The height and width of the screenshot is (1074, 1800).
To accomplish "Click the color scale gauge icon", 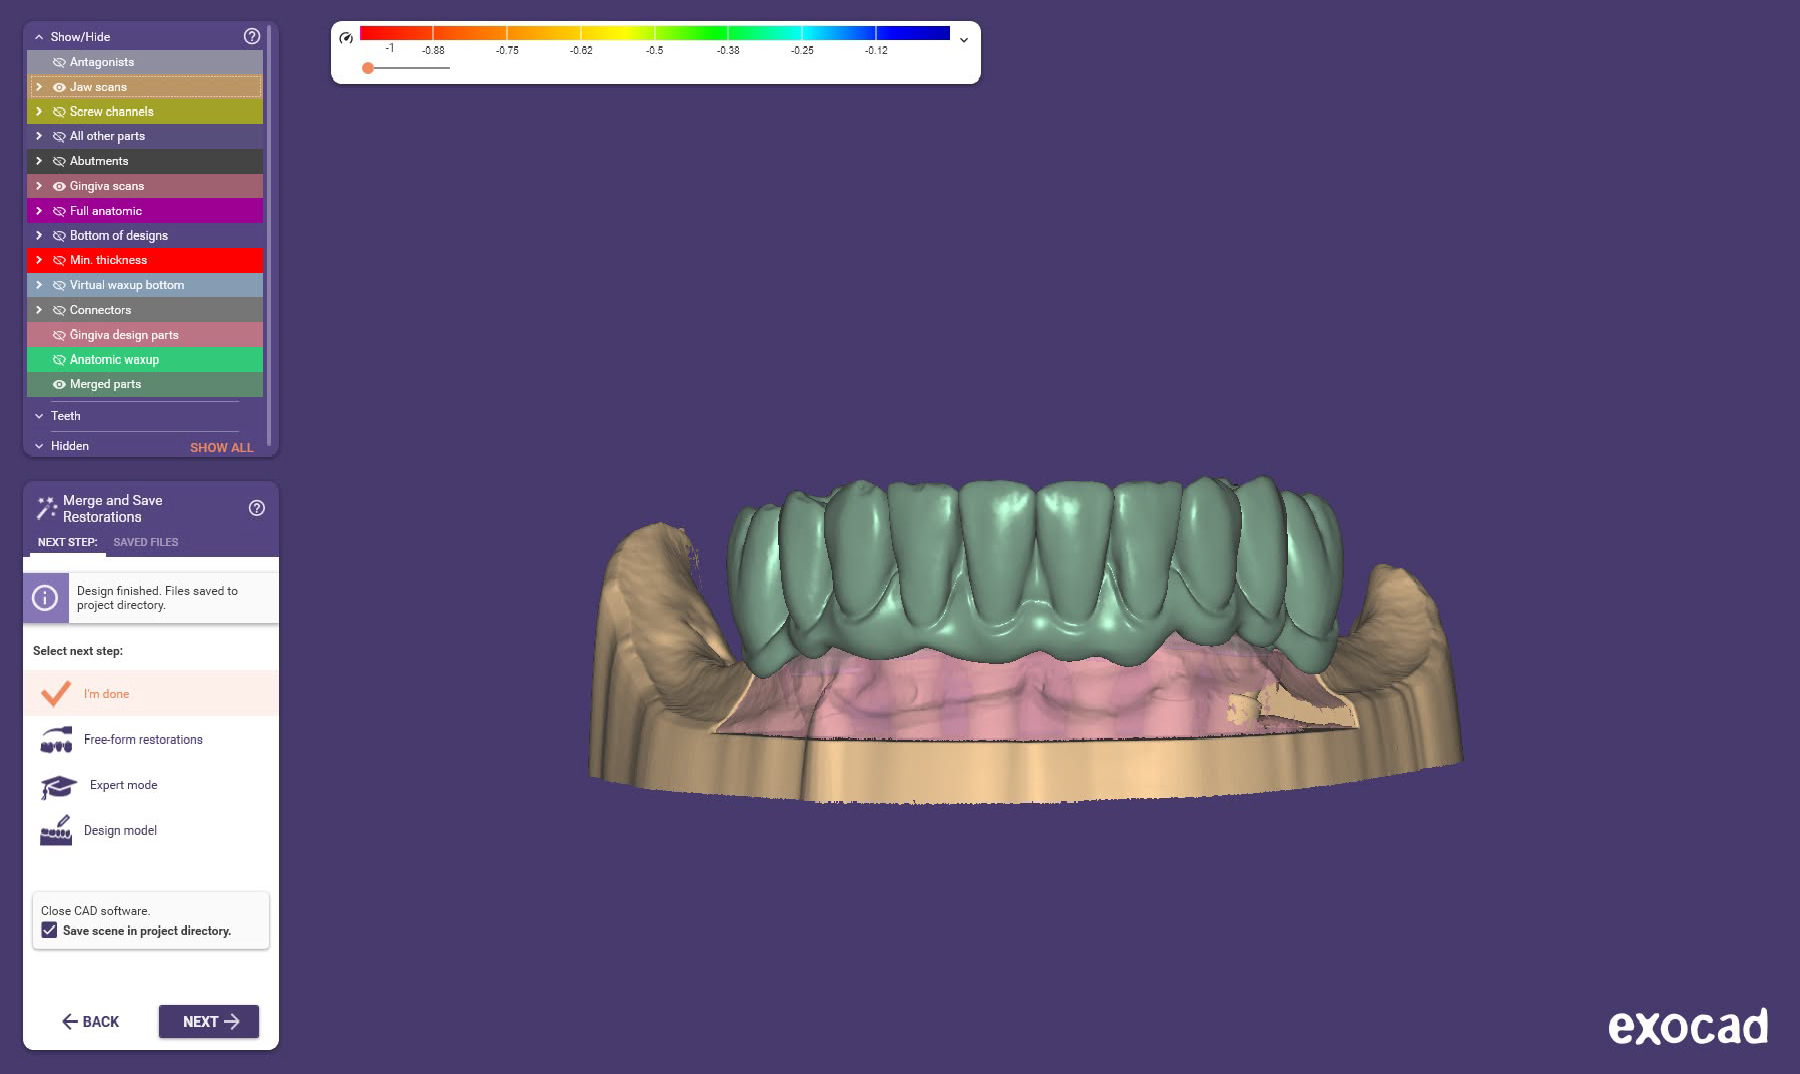I will (x=346, y=38).
